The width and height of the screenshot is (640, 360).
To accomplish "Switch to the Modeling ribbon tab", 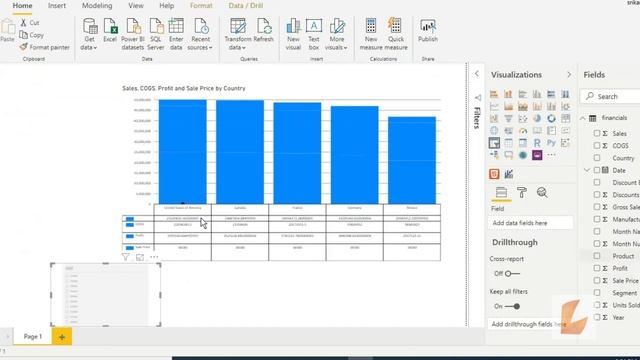I will coord(97,6).
